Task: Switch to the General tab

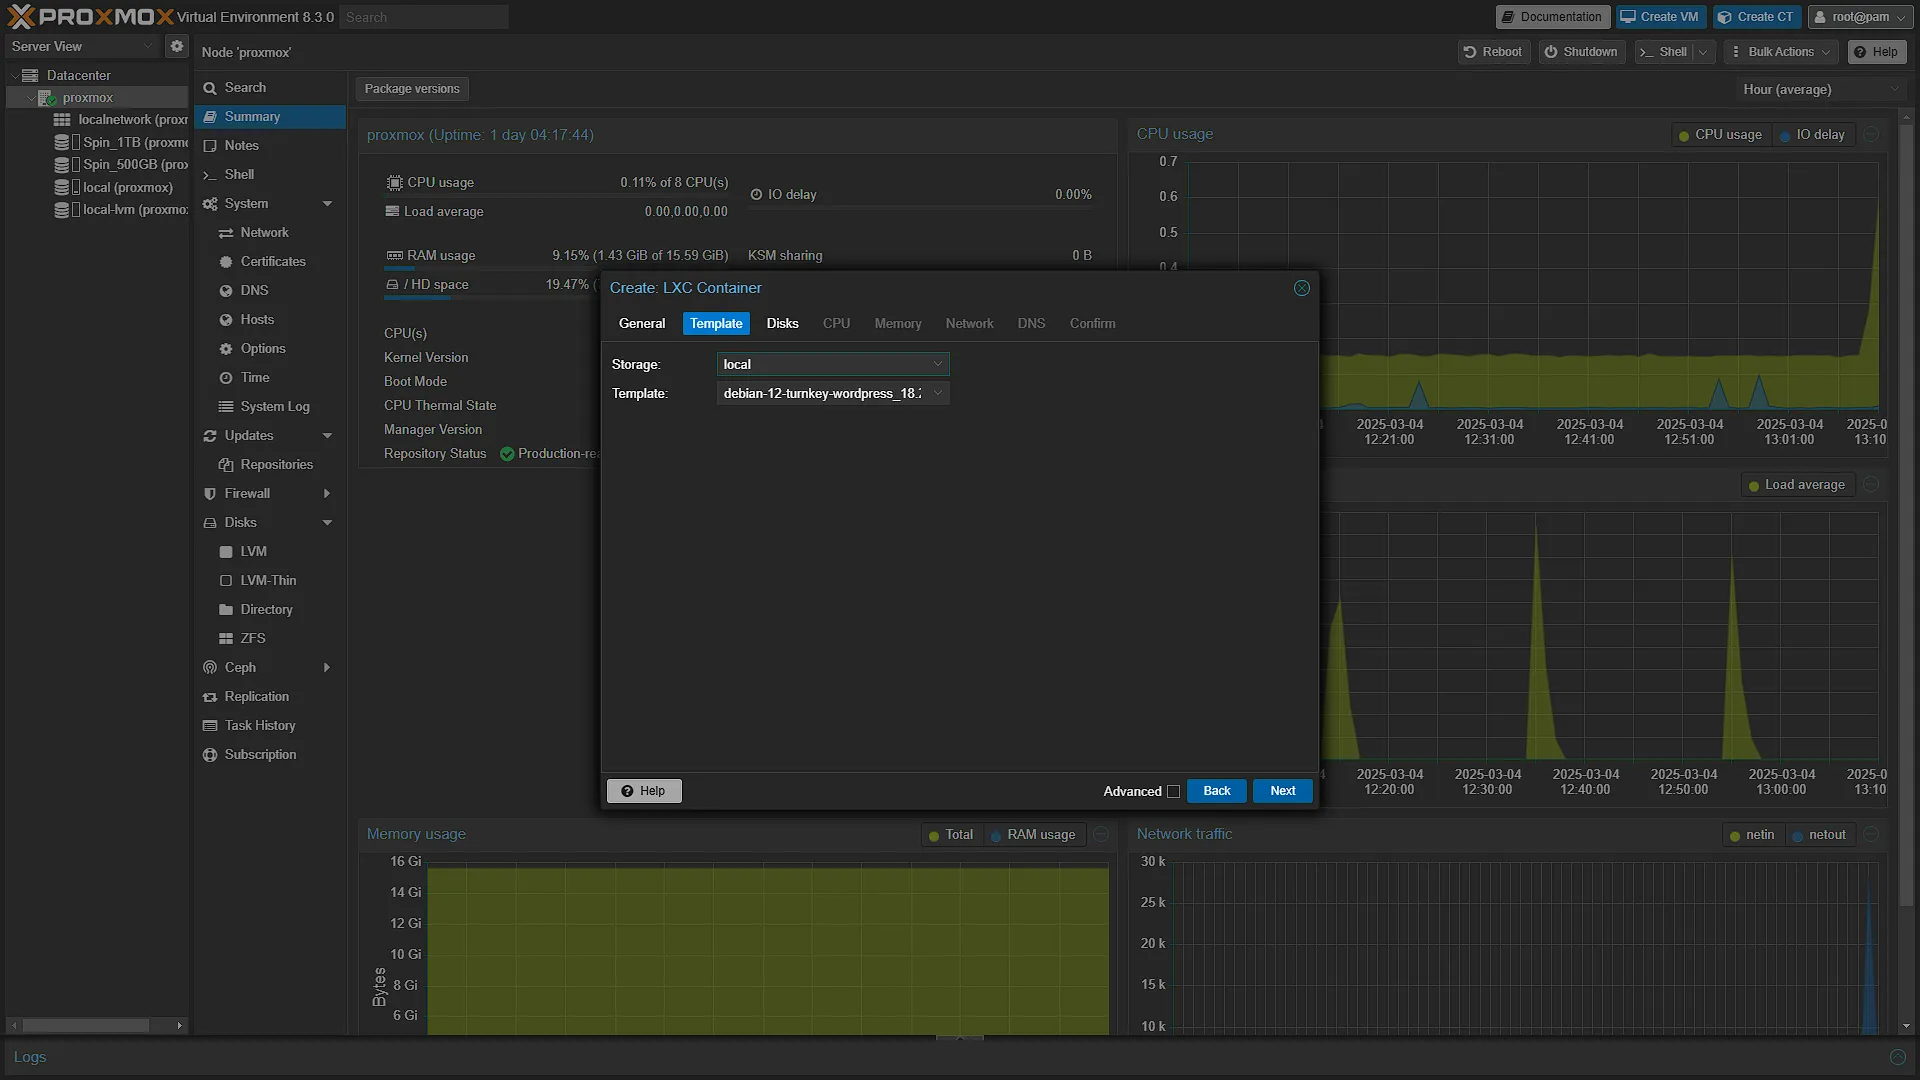Action: click(x=641, y=323)
